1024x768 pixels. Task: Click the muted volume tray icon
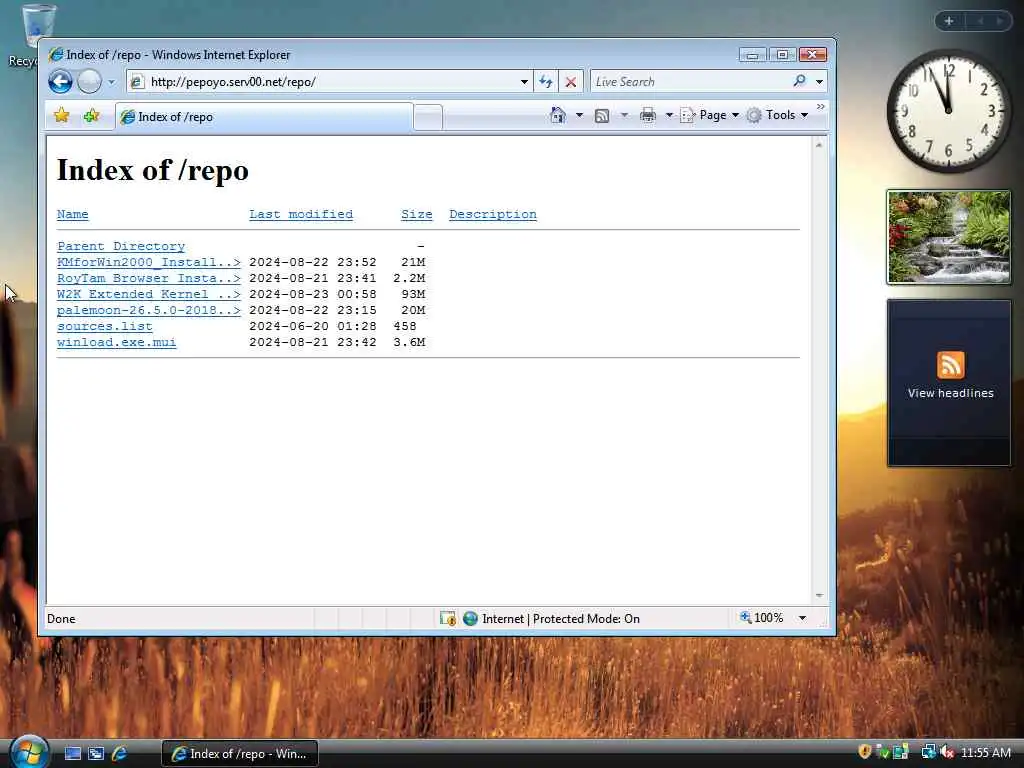pos(948,752)
